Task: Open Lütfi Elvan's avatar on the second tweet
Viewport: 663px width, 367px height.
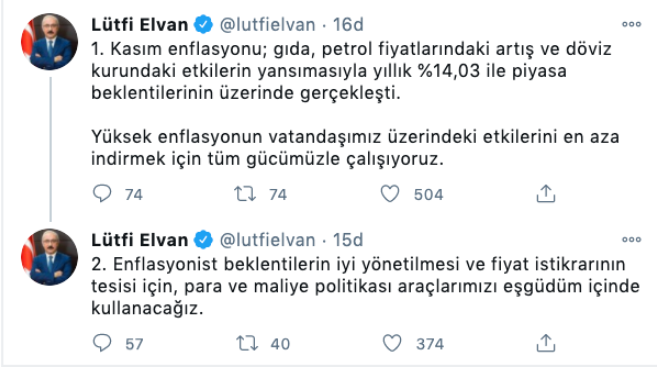Action: [x=49, y=257]
